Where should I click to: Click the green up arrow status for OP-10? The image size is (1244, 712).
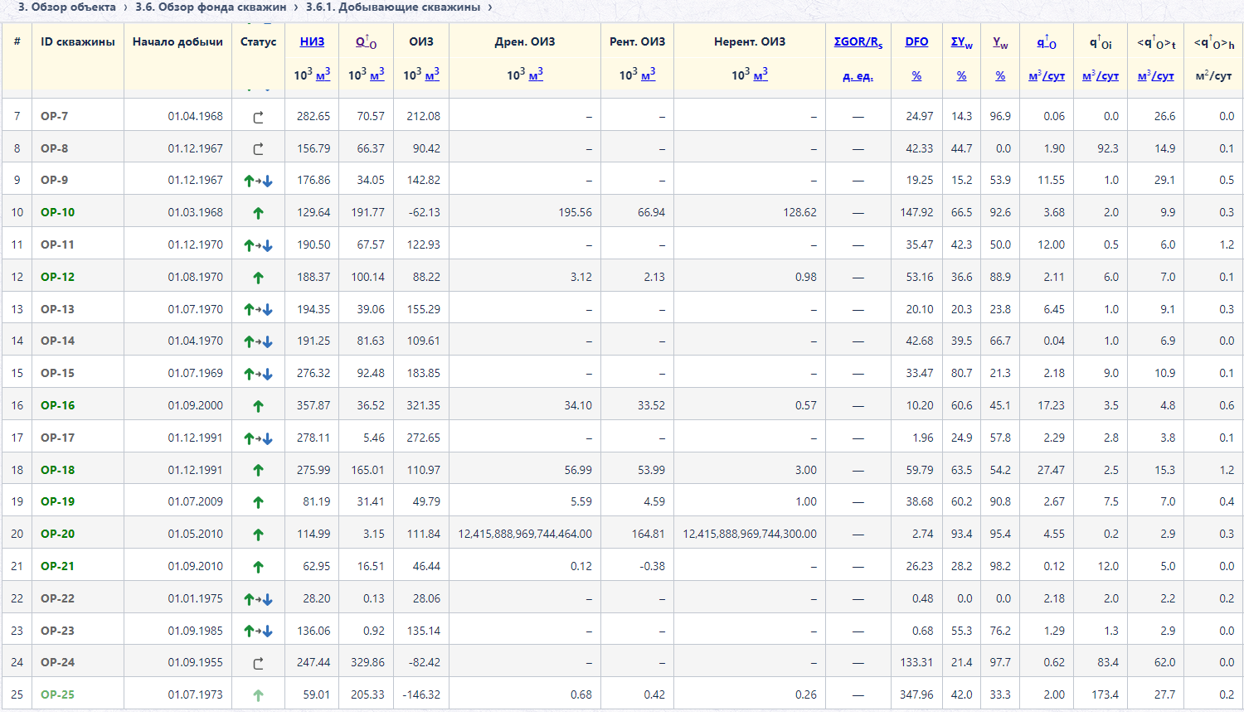[258, 213]
